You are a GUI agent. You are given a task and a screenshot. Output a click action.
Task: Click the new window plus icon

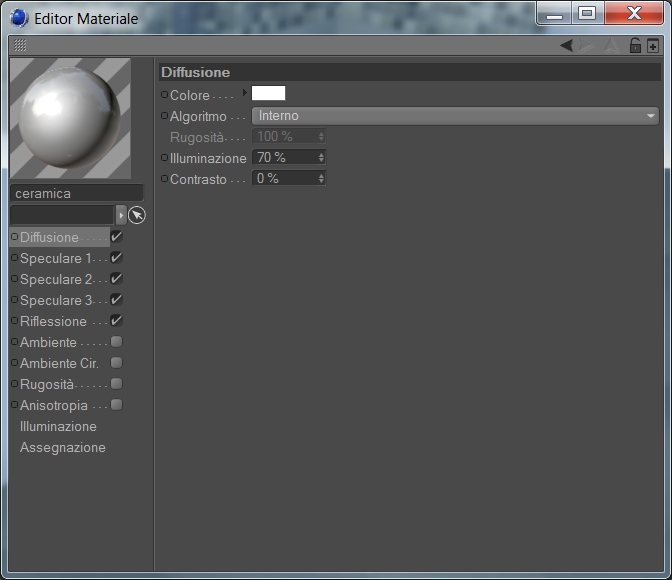tap(653, 46)
